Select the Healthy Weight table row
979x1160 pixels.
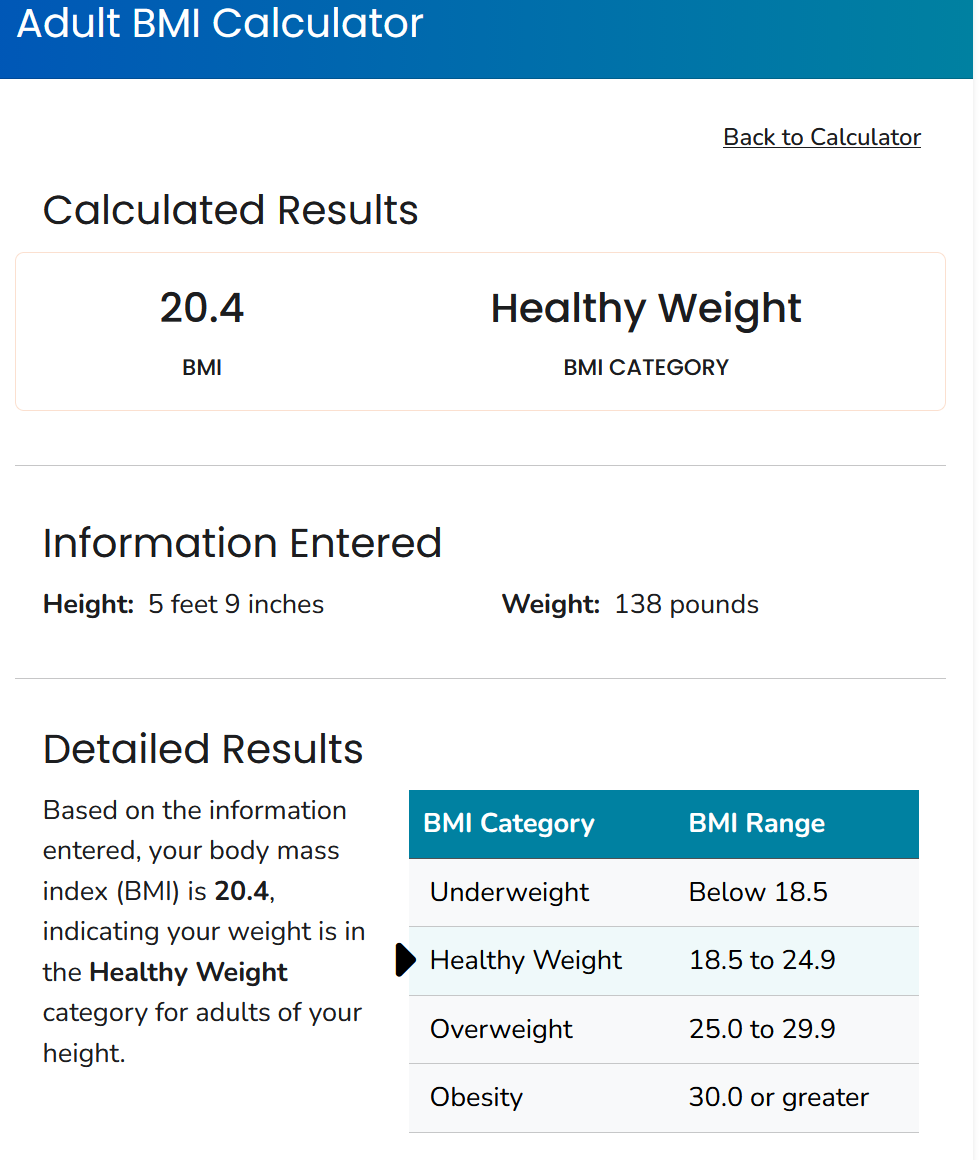coord(664,961)
